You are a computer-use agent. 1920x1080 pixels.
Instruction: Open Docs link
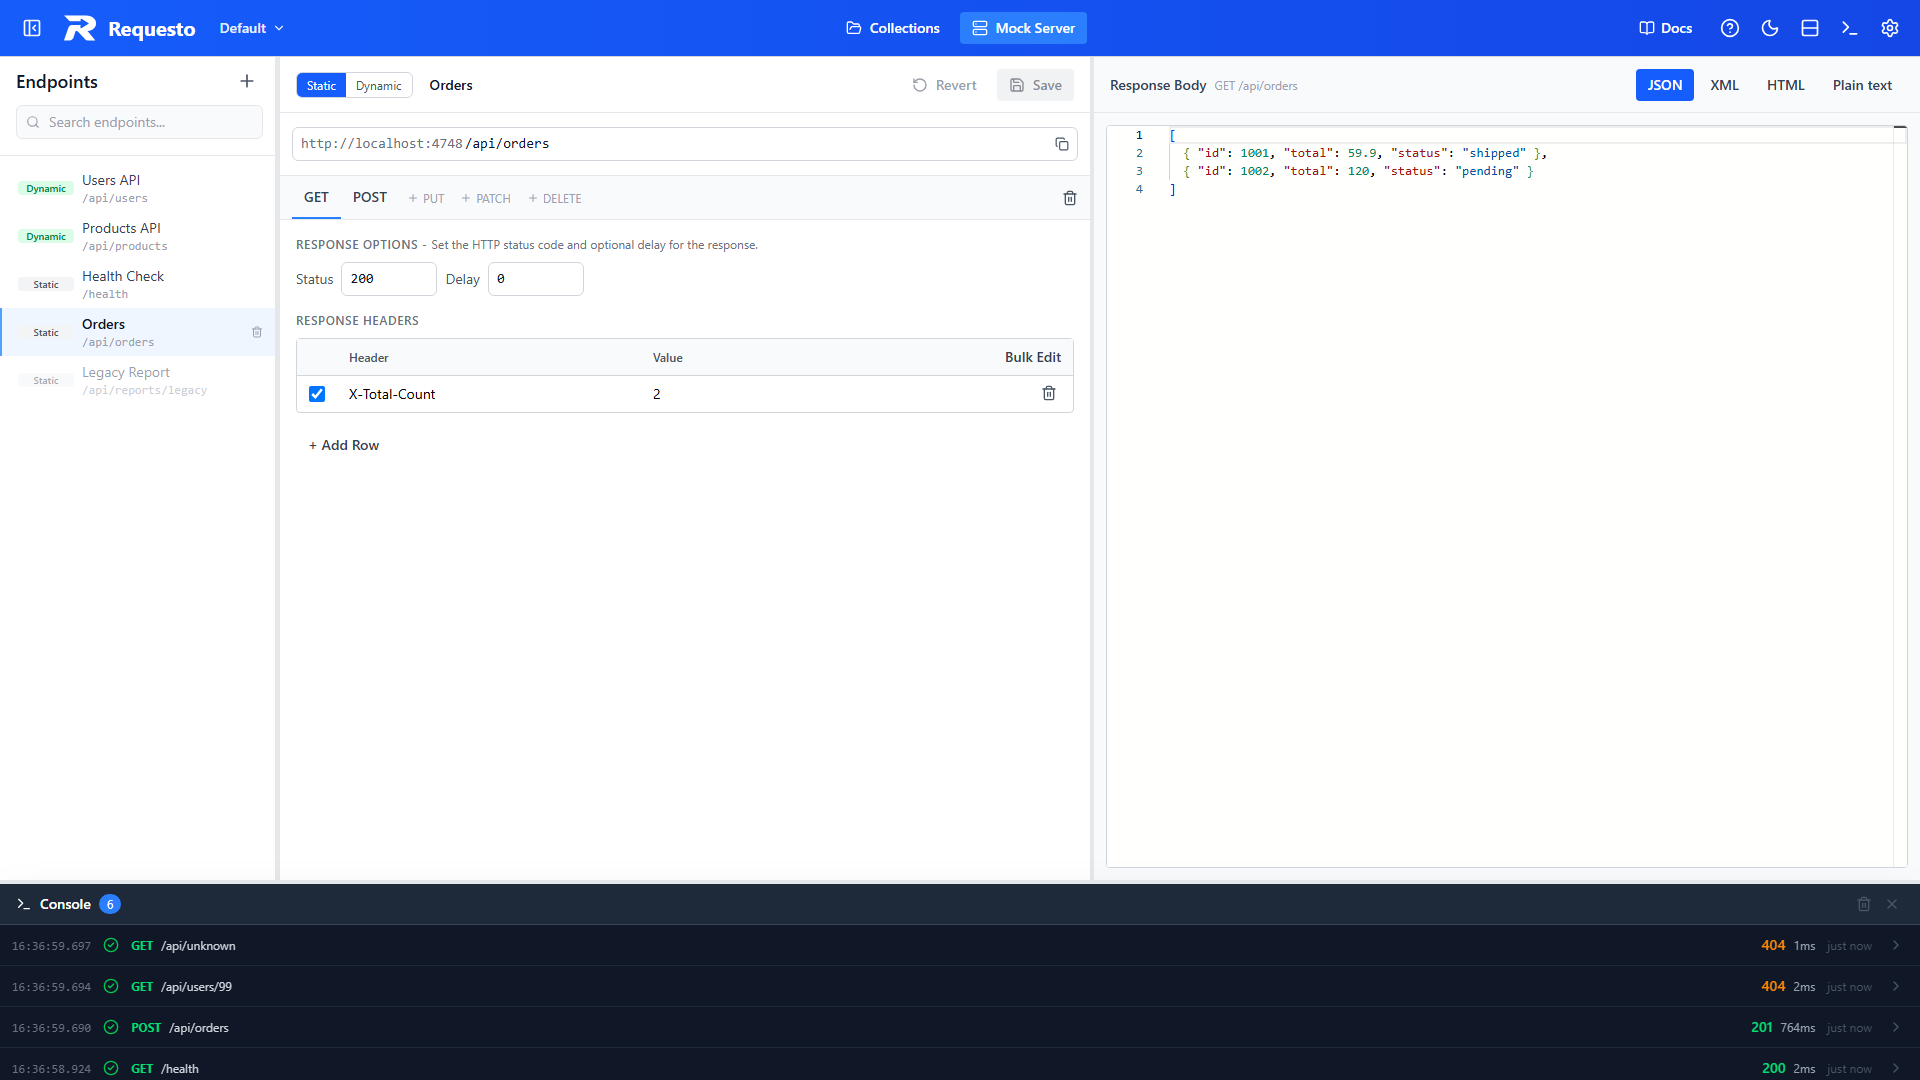pos(1665,28)
